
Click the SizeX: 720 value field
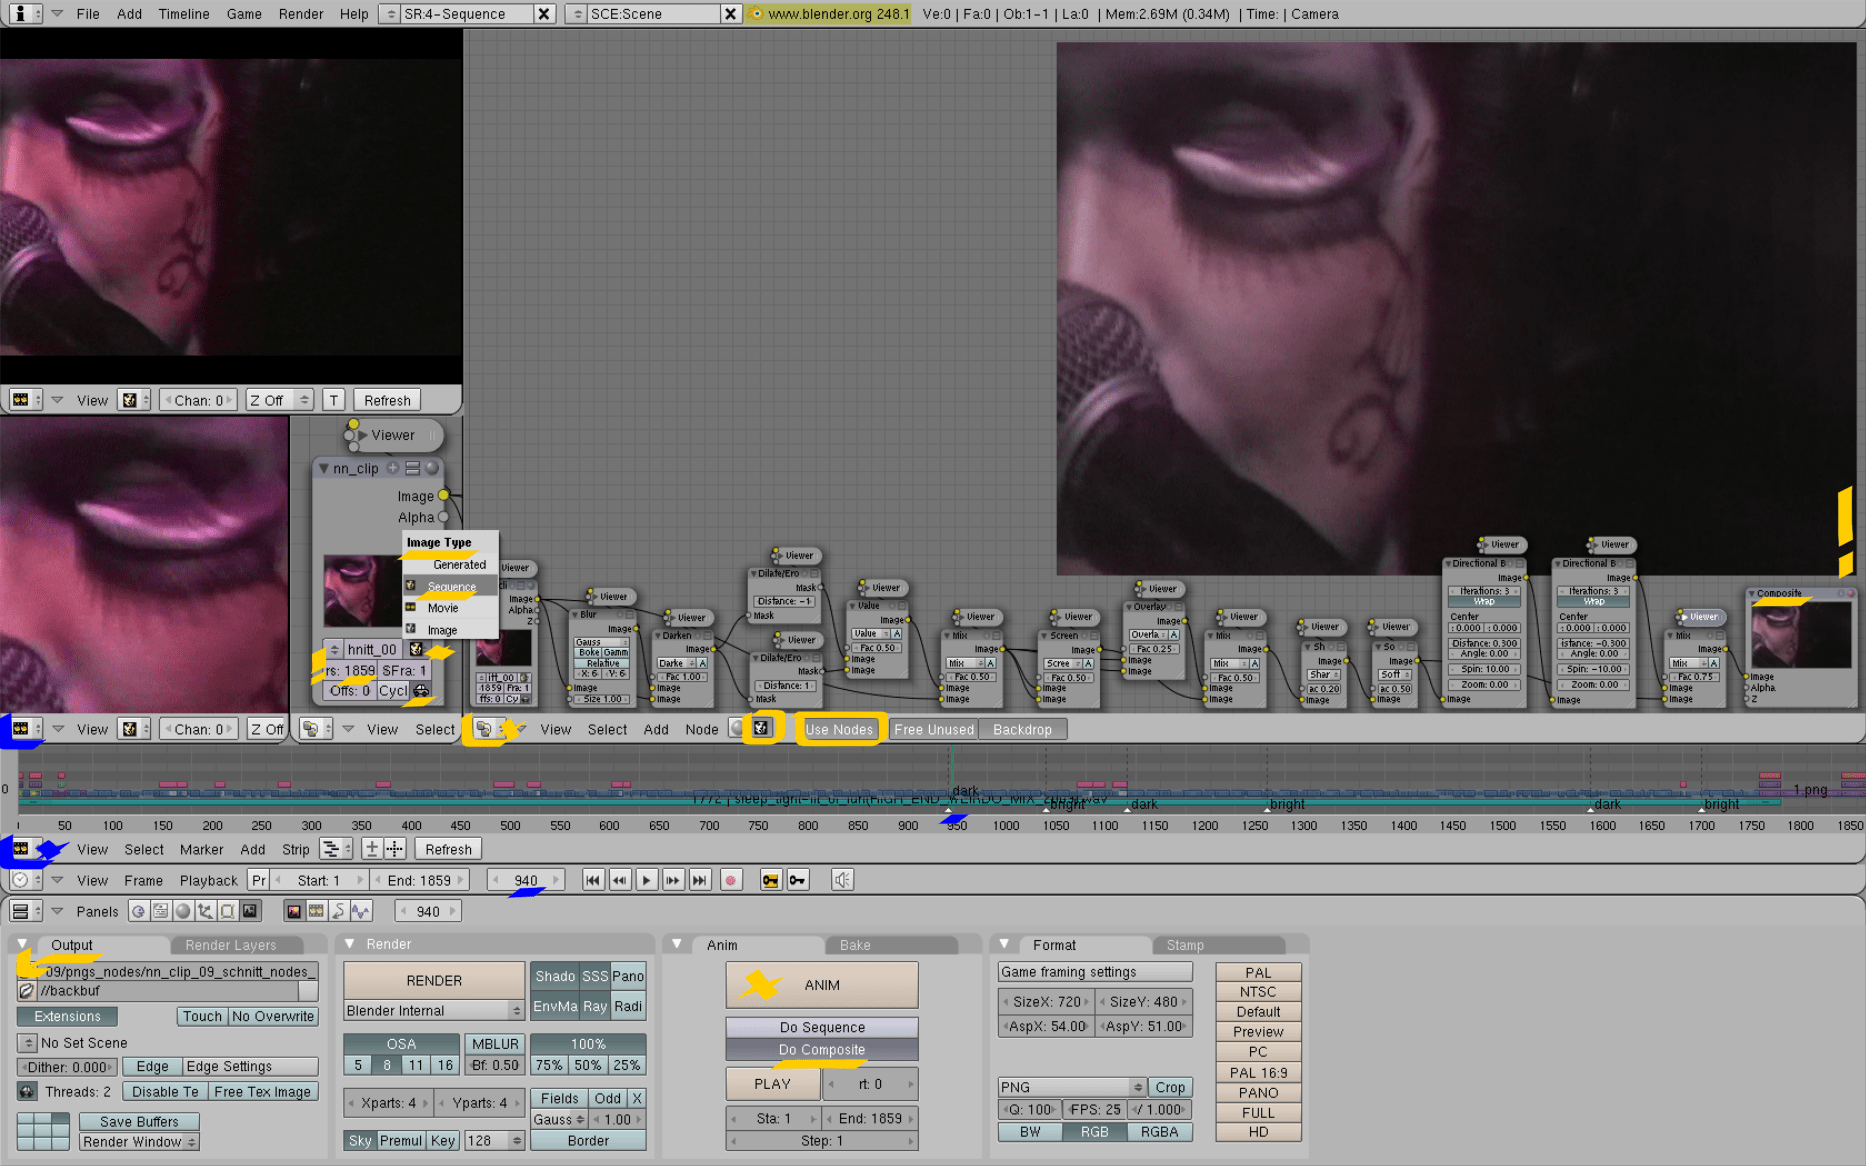(x=1047, y=1001)
